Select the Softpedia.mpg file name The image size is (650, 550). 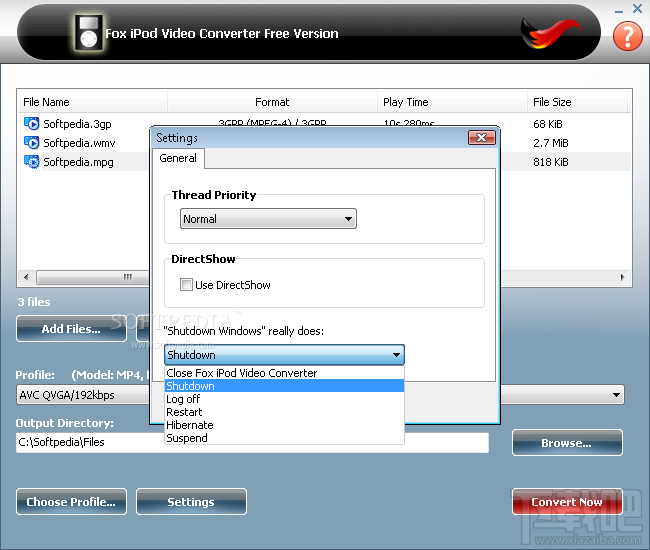(x=78, y=162)
